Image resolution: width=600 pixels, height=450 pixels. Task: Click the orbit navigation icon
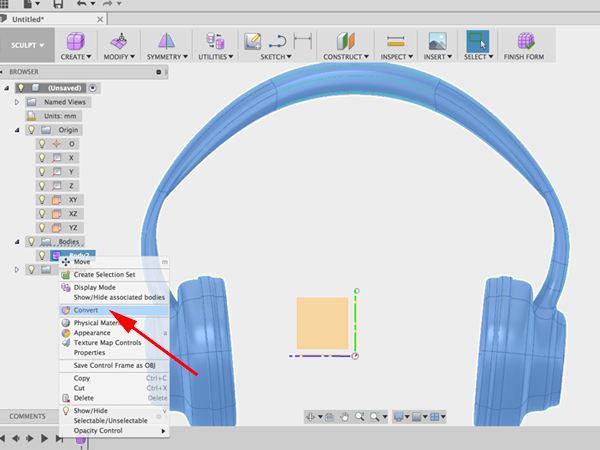pyautogui.click(x=310, y=417)
